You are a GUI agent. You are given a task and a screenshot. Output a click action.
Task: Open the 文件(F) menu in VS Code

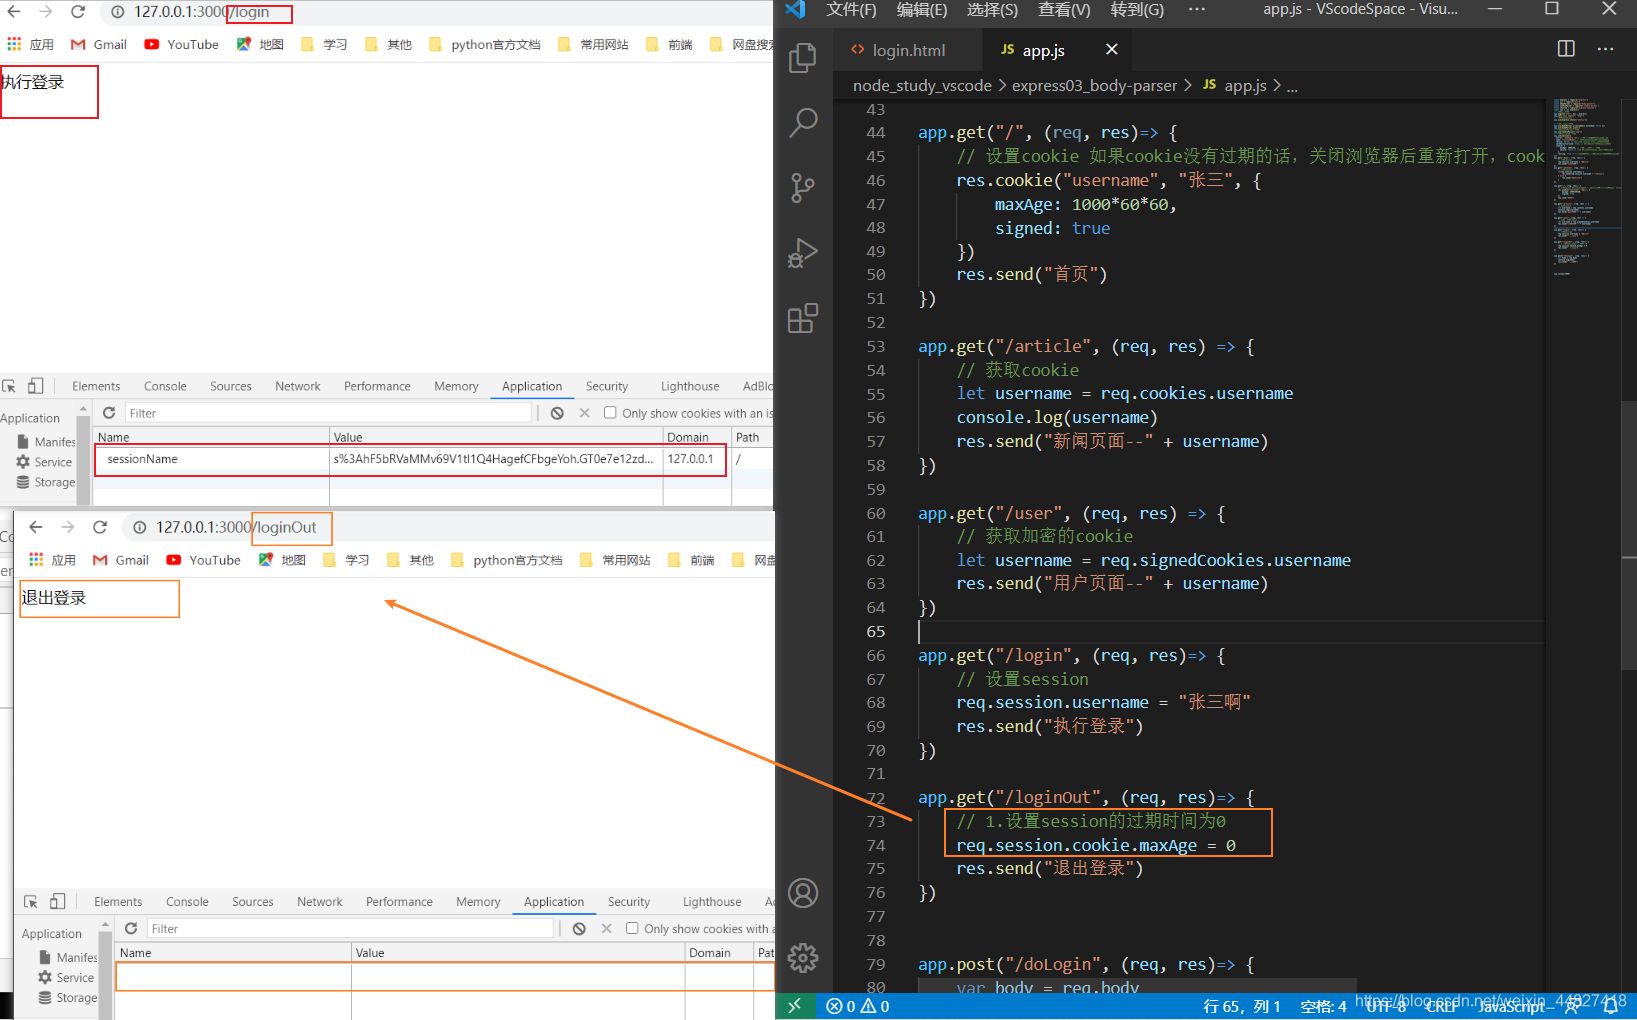(851, 10)
